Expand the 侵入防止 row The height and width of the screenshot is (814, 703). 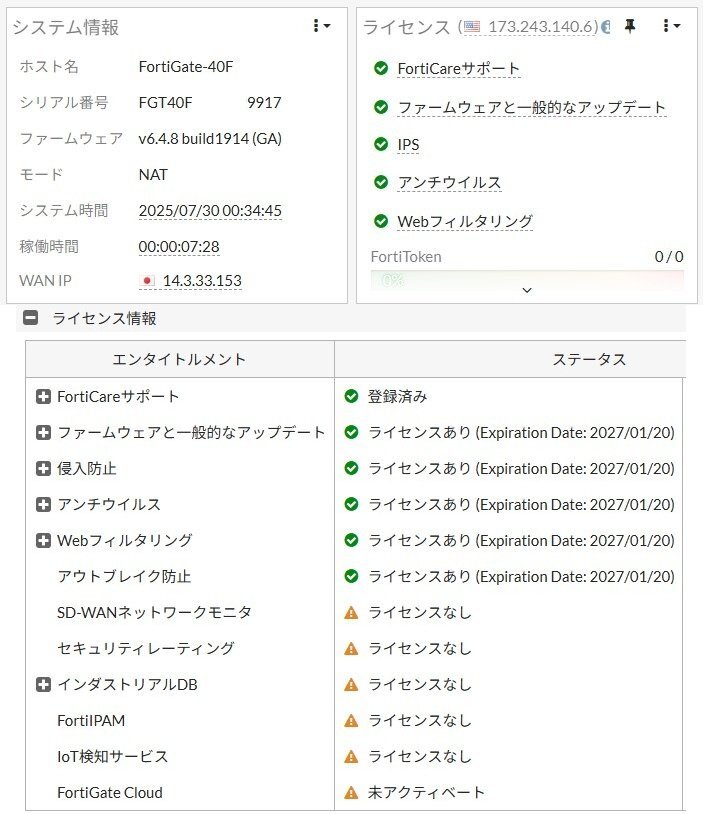[44, 468]
